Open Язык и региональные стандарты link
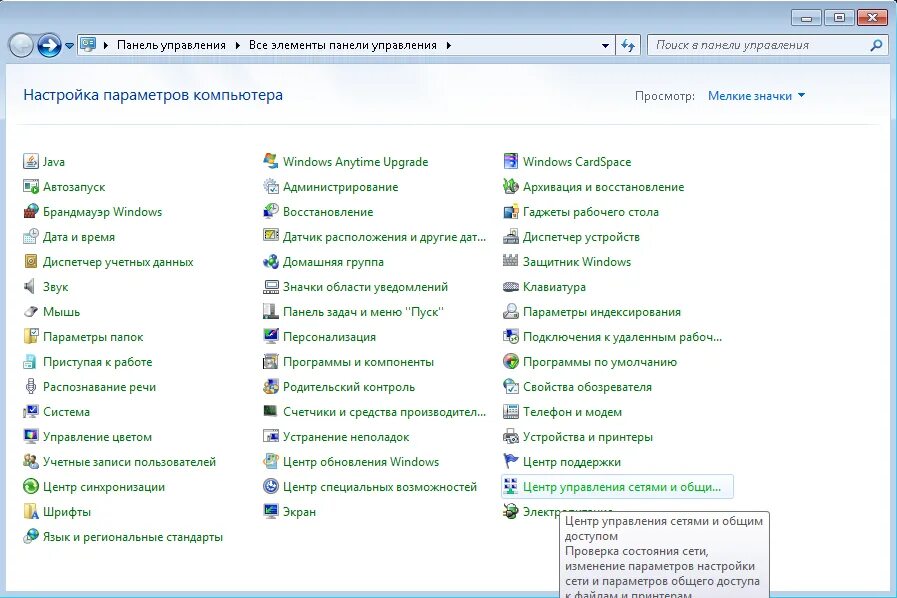 click(133, 537)
